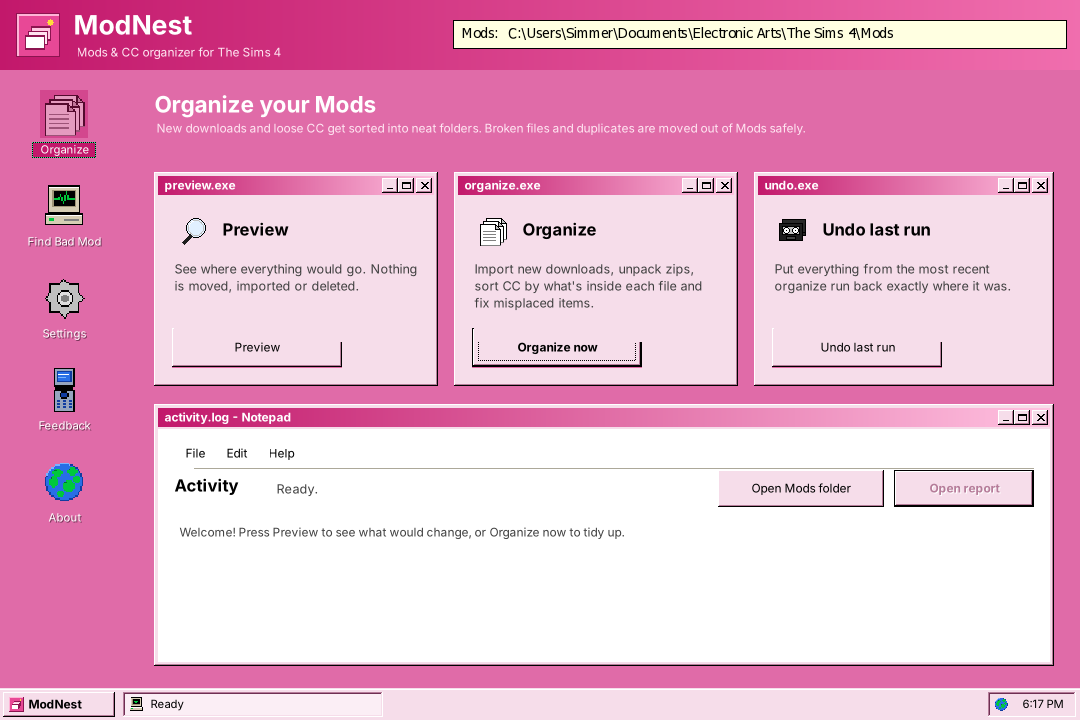Click the globe icon in system tray

[x=1001, y=704]
